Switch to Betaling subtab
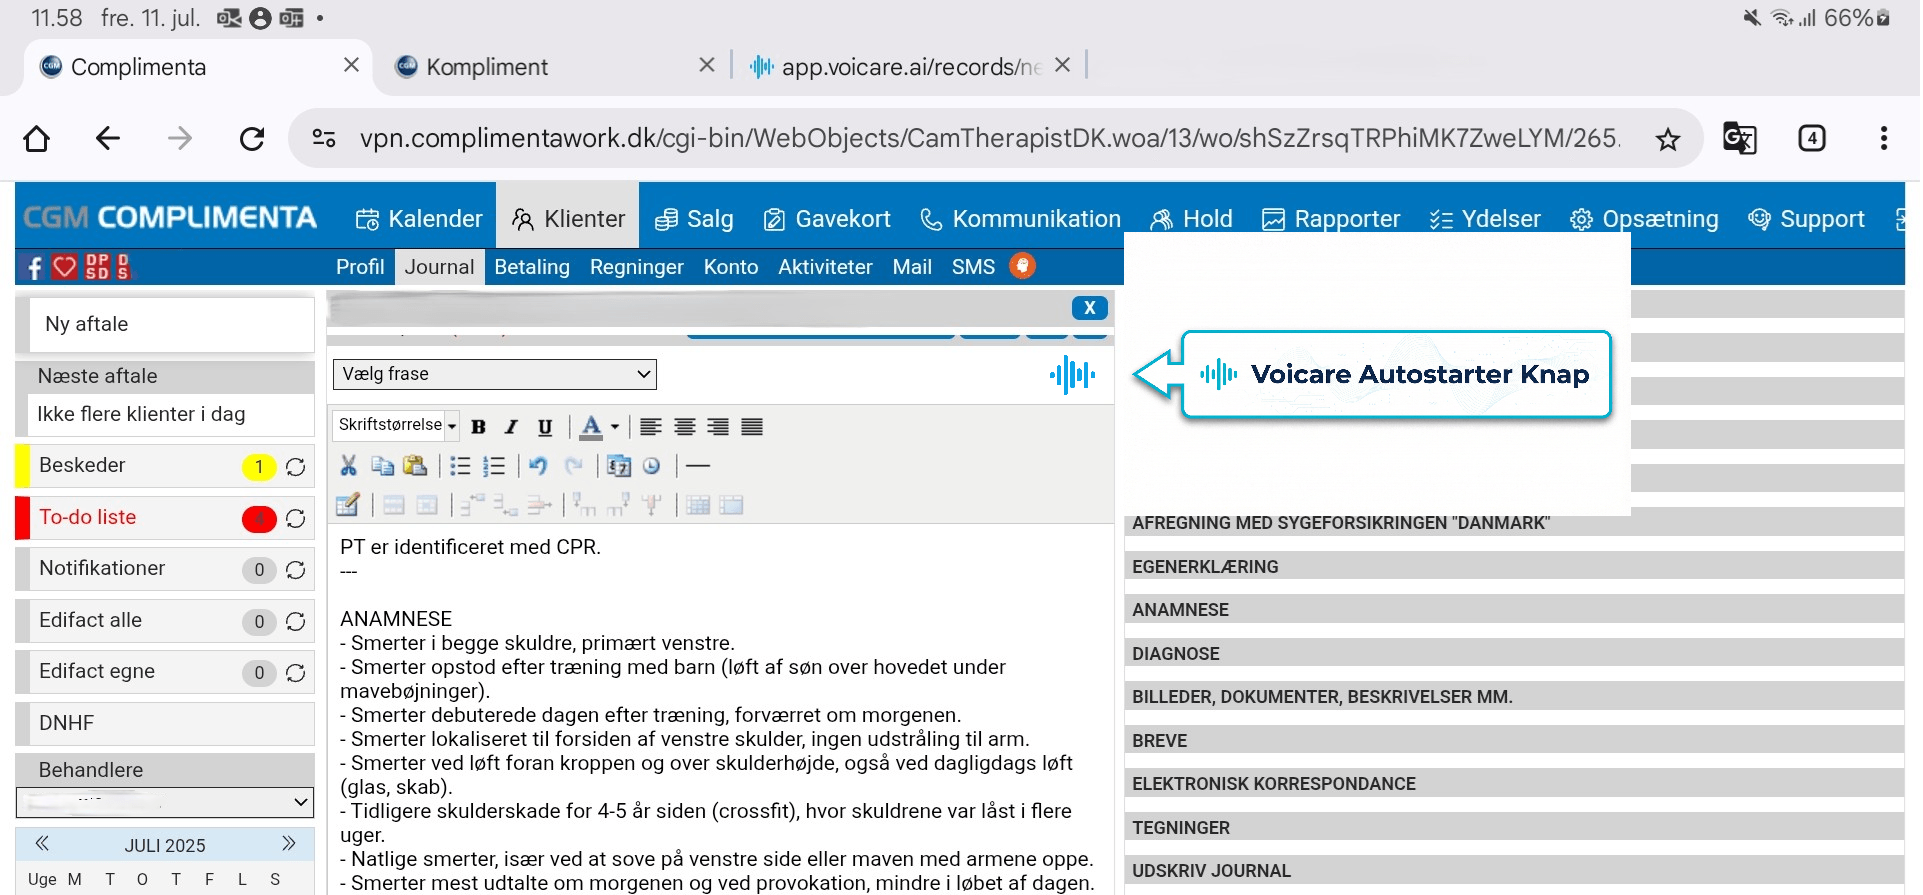1923x895 pixels. (x=532, y=267)
